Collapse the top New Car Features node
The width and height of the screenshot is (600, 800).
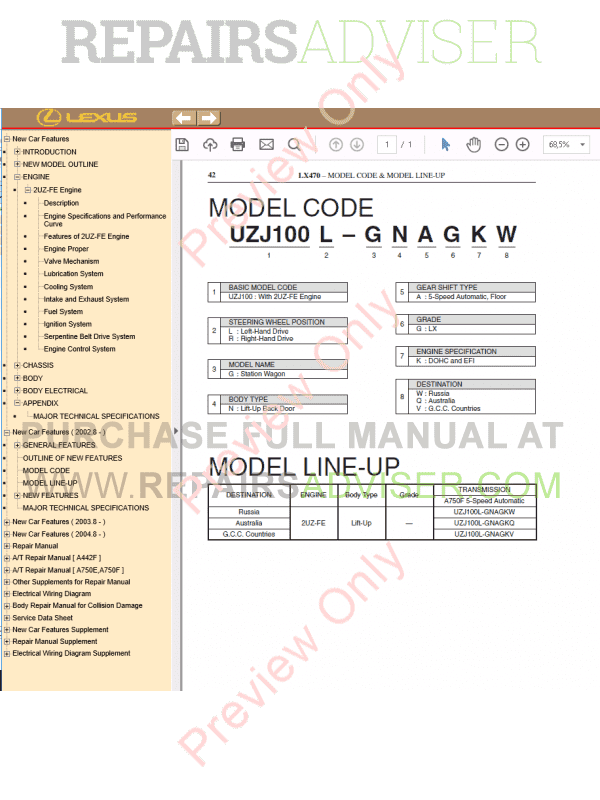7,139
